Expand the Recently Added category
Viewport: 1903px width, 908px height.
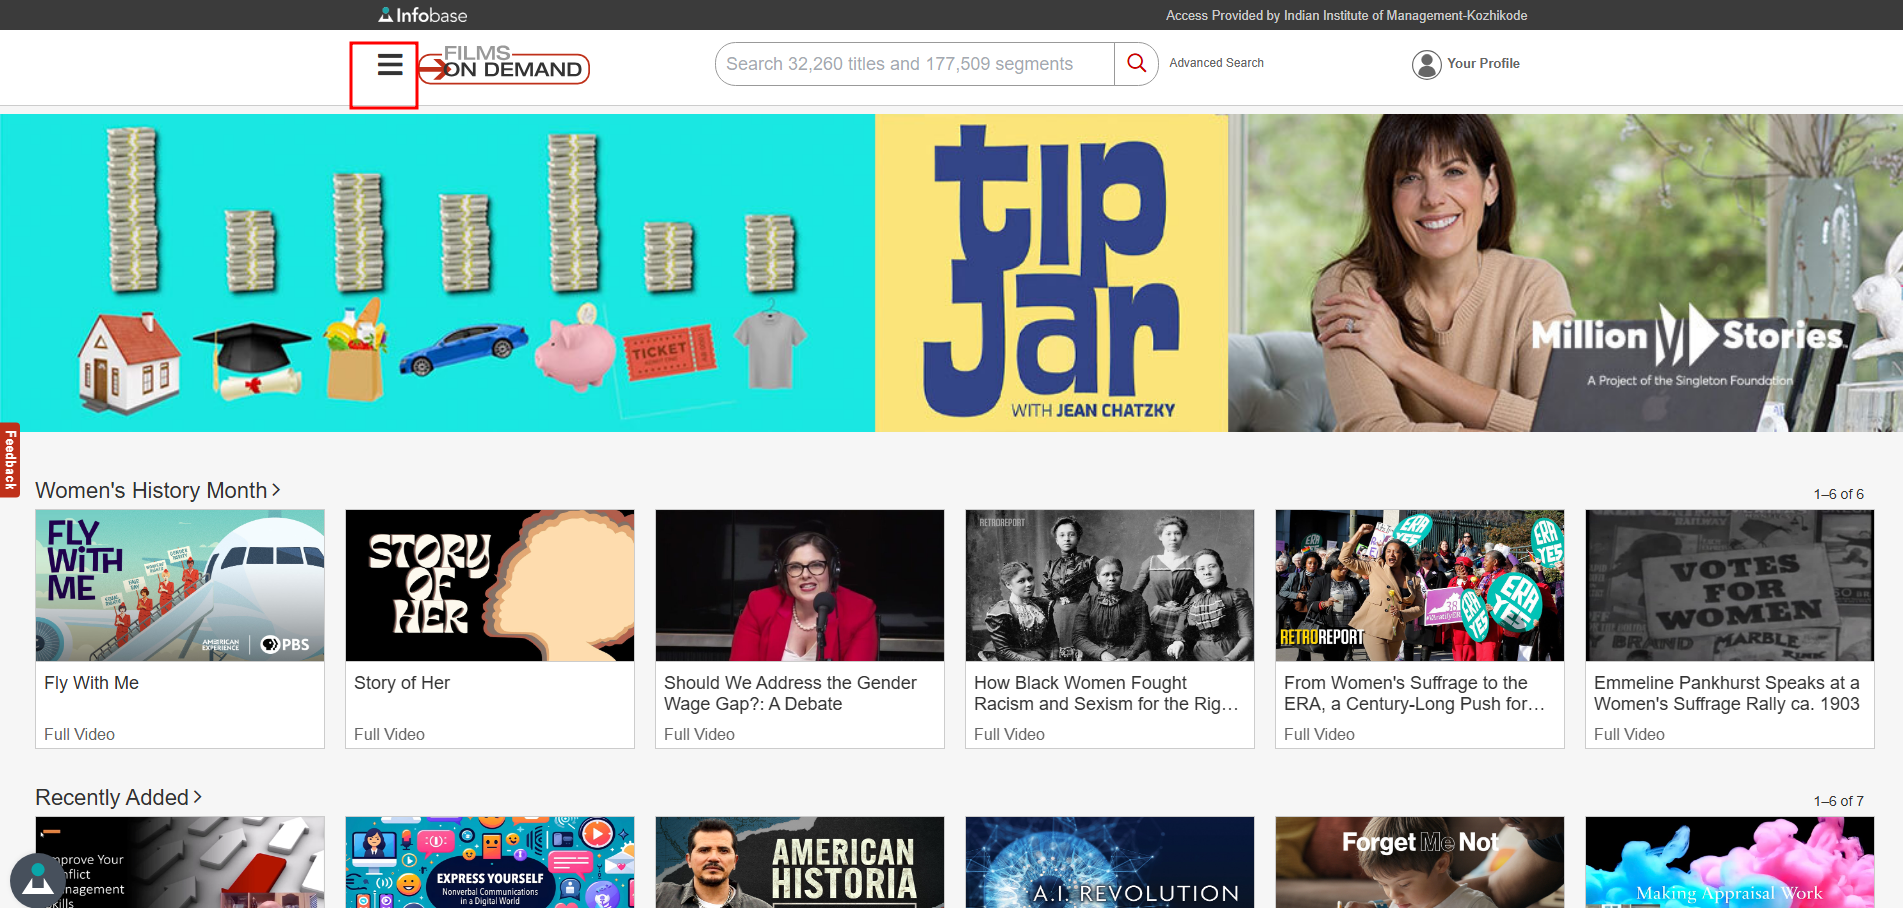click(118, 797)
